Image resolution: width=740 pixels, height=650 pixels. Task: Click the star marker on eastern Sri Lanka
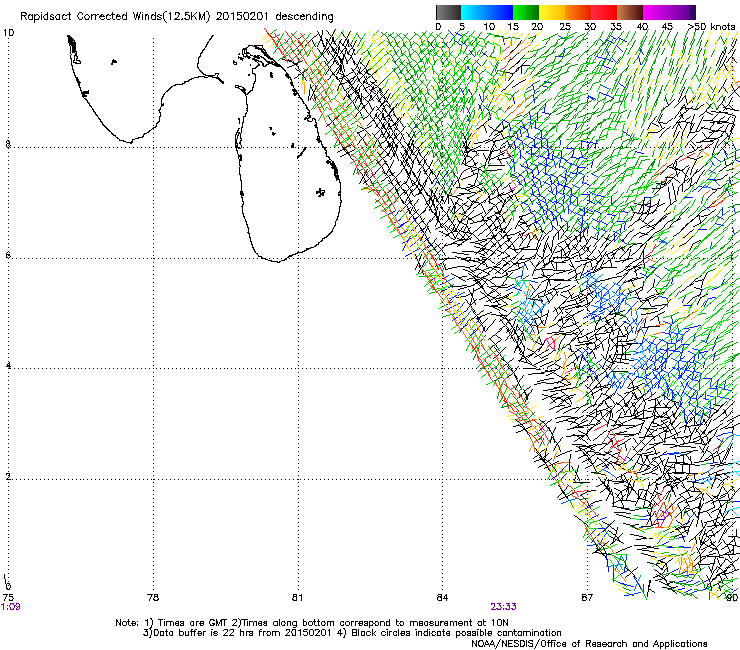[x=321, y=192]
